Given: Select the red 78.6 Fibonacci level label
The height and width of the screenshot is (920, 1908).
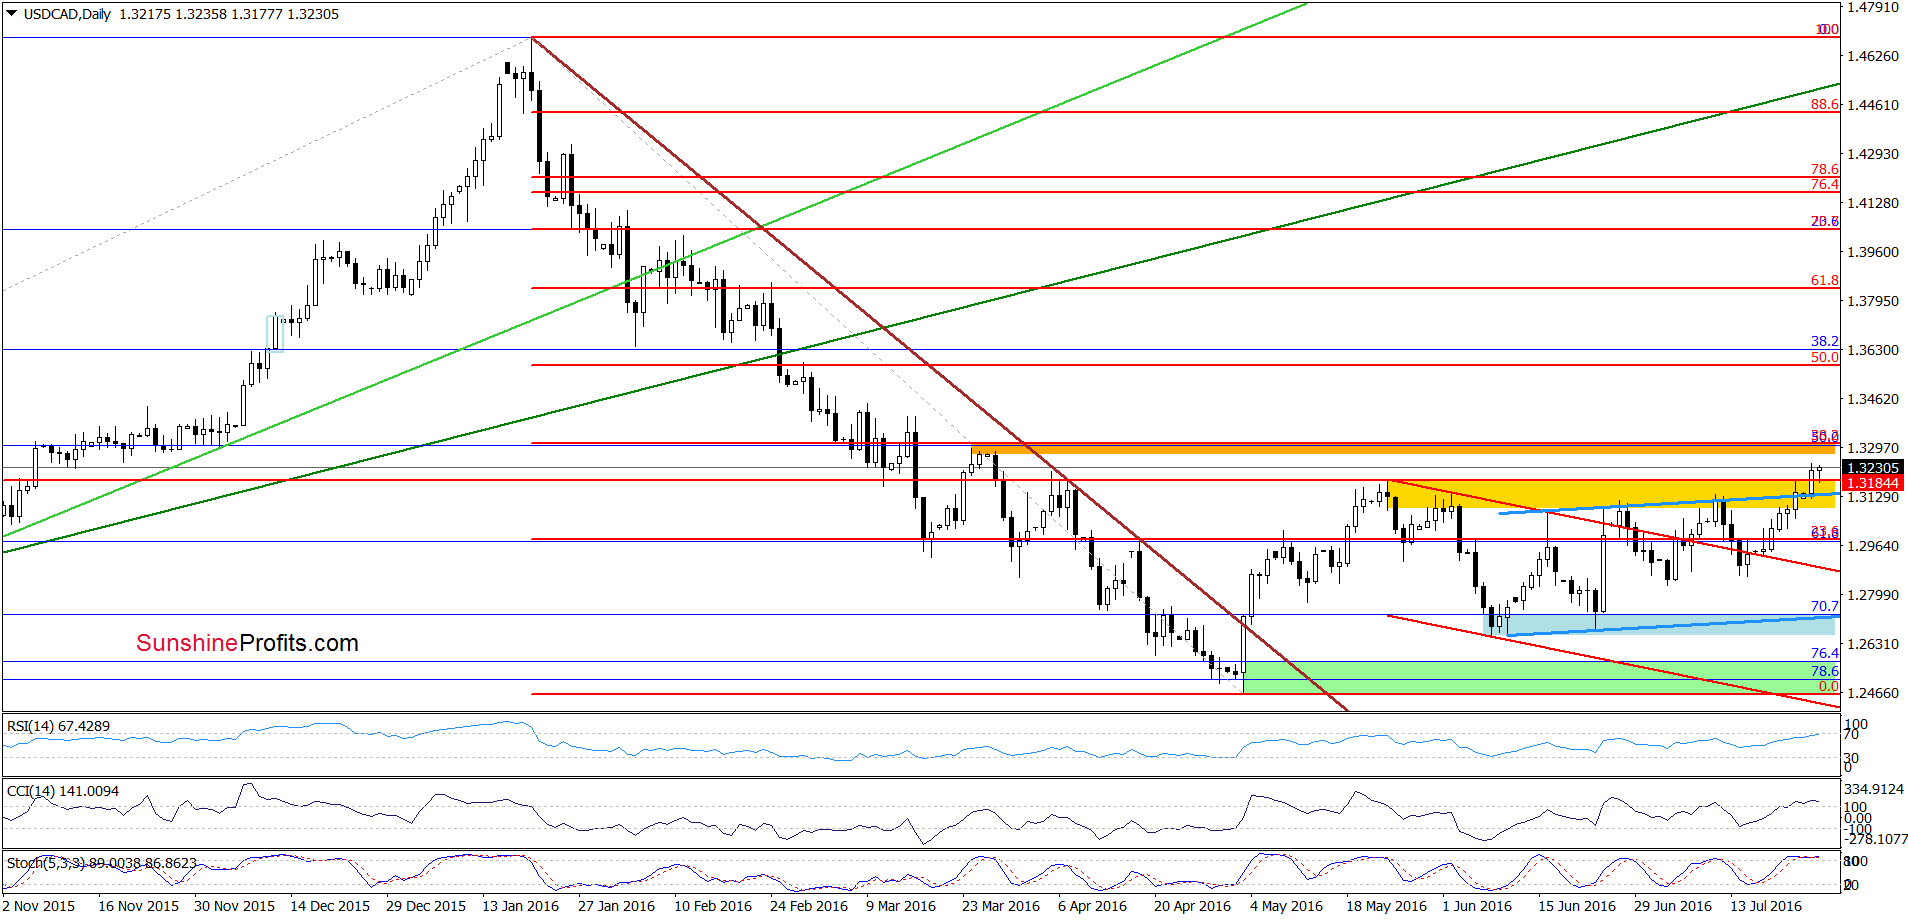Looking at the screenshot, I should pos(1824,169).
